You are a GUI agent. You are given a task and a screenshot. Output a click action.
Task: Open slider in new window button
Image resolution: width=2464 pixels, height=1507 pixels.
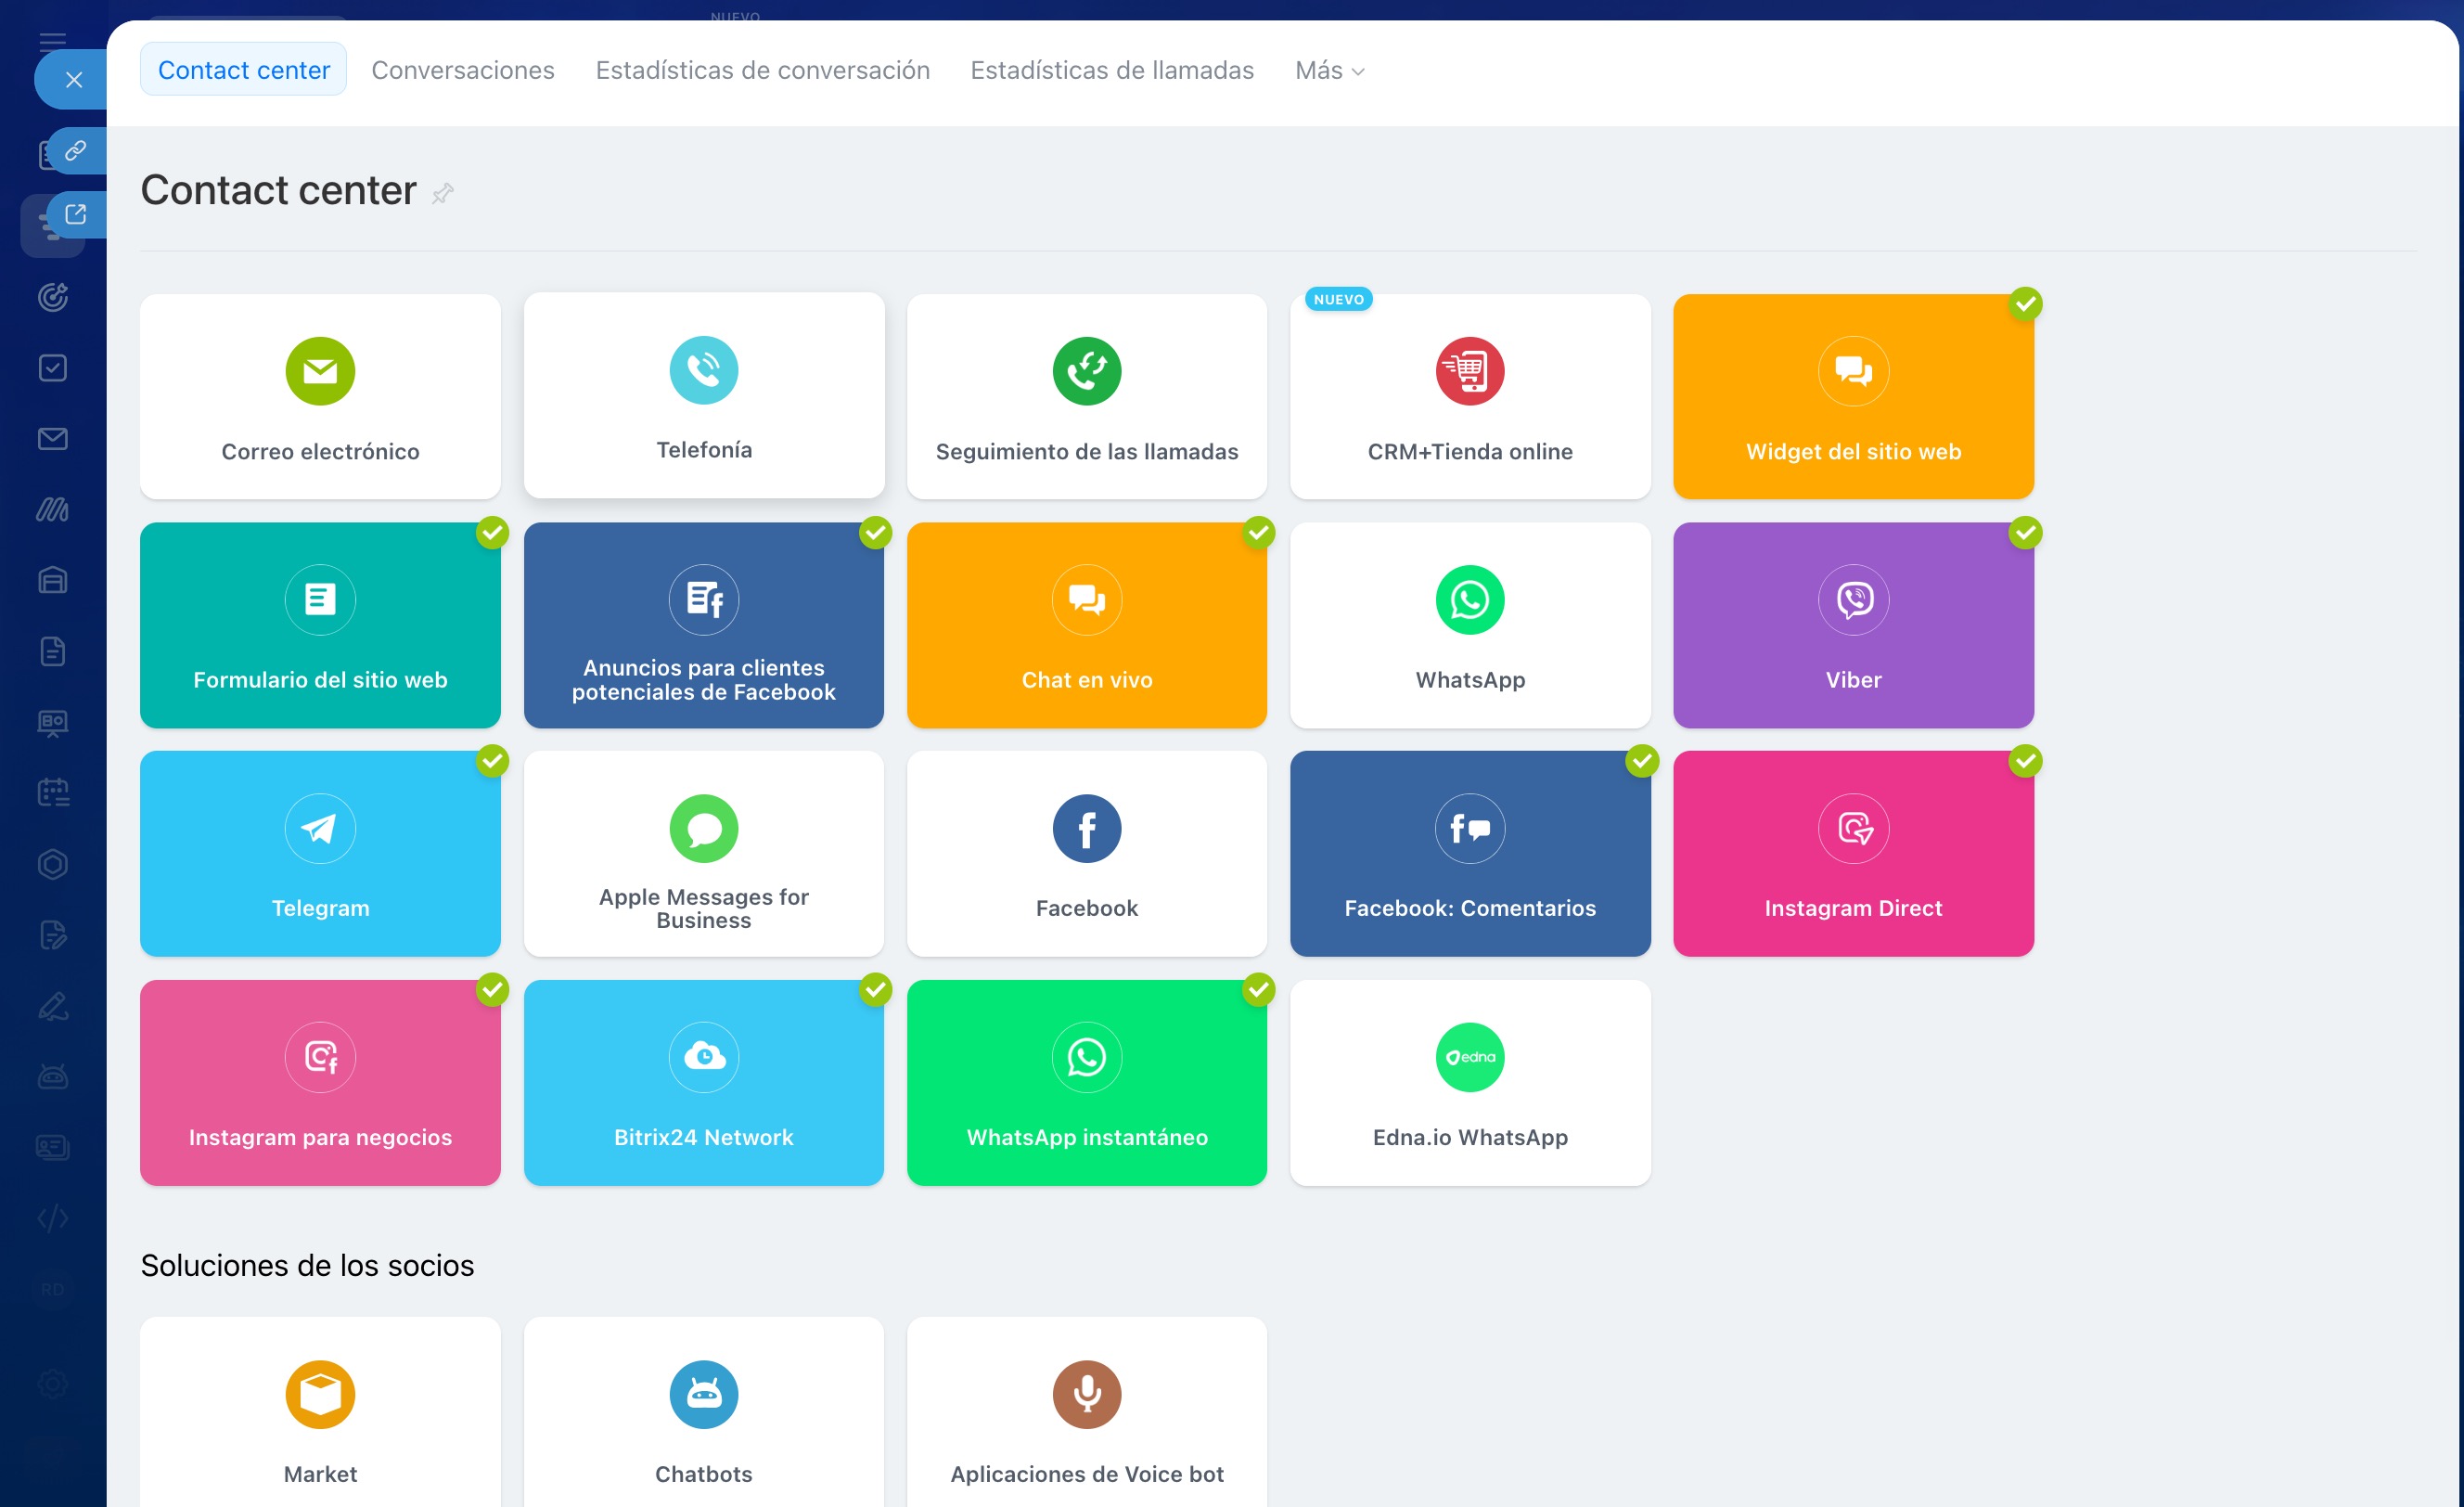click(x=76, y=214)
